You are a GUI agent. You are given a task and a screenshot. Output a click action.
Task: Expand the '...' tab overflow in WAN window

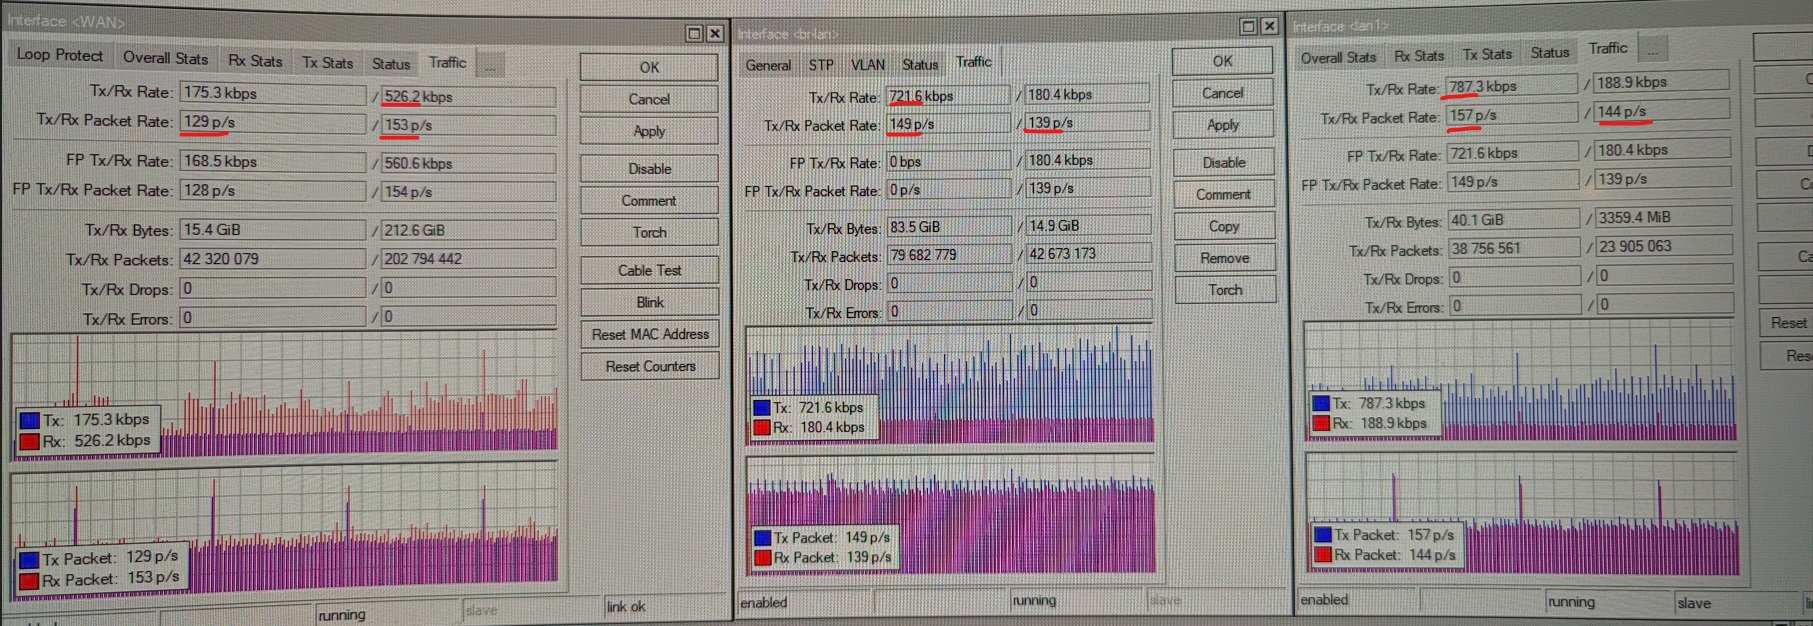click(x=489, y=66)
